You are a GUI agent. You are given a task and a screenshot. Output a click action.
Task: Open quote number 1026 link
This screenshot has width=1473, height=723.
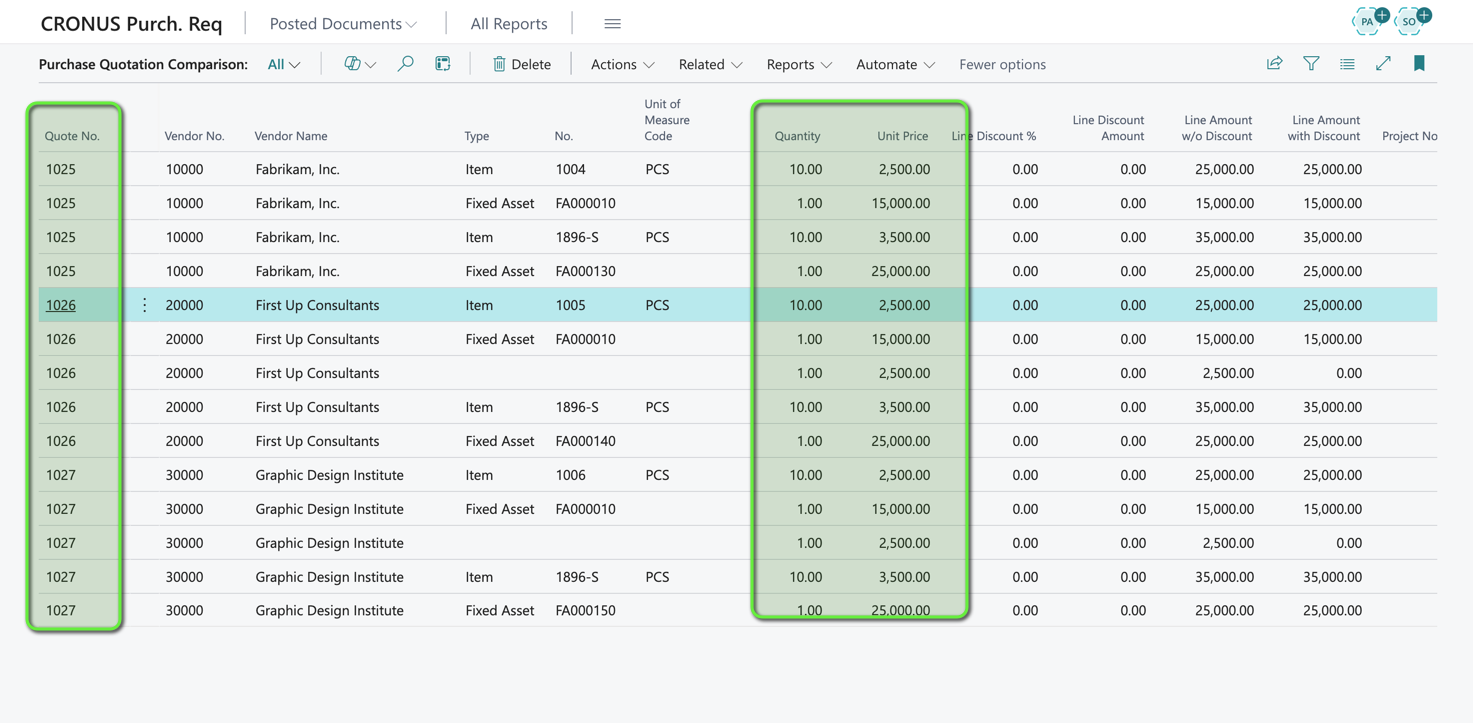pyautogui.click(x=61, y=305)
